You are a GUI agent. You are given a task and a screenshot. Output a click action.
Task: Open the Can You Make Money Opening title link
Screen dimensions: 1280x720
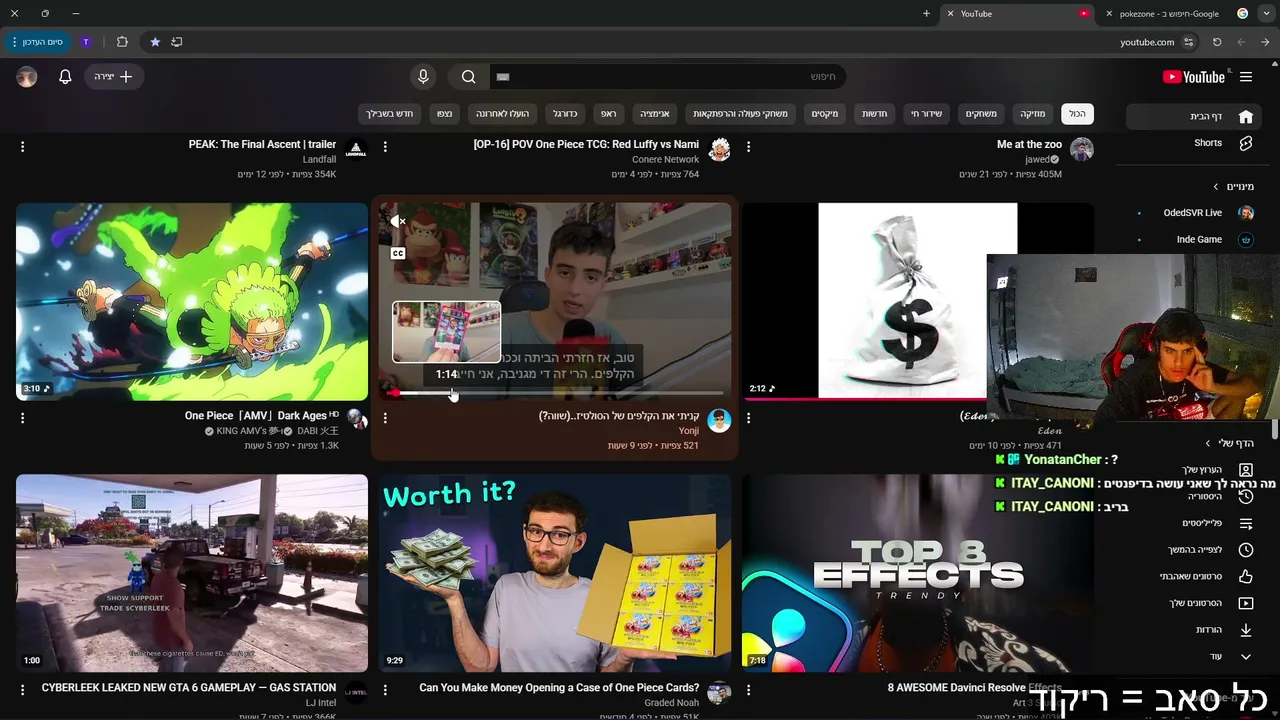pyautogui.click(x=559, y=688)
